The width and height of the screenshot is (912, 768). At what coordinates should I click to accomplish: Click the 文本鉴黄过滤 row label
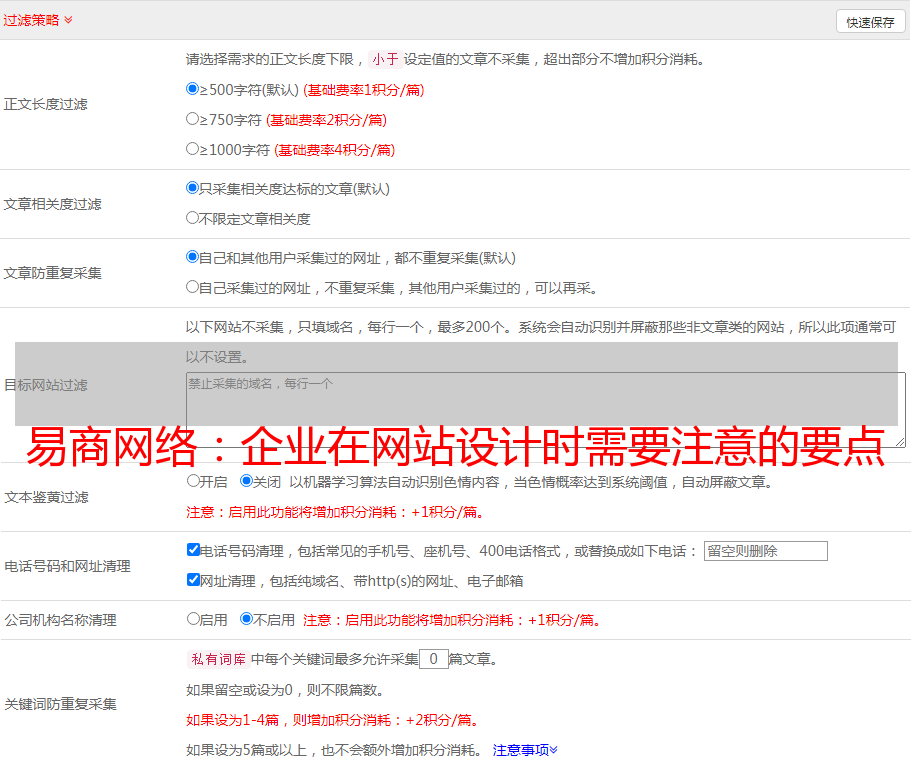pyautogui.click(x=47, y=497)
